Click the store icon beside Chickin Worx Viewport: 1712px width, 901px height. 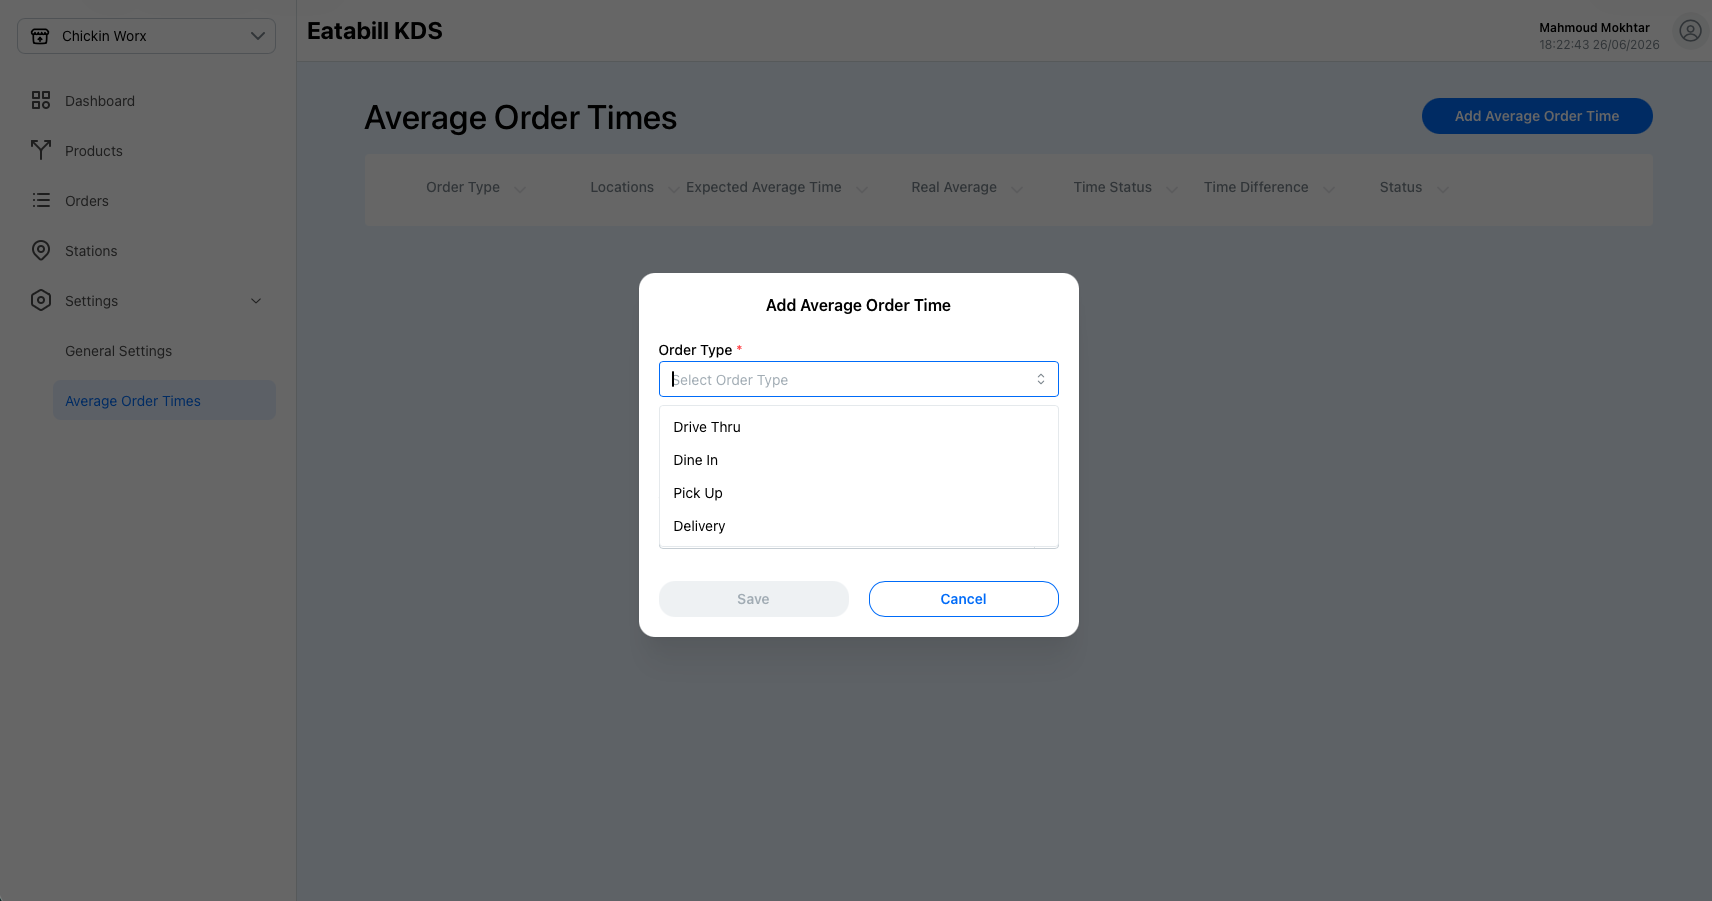[40, 36]
